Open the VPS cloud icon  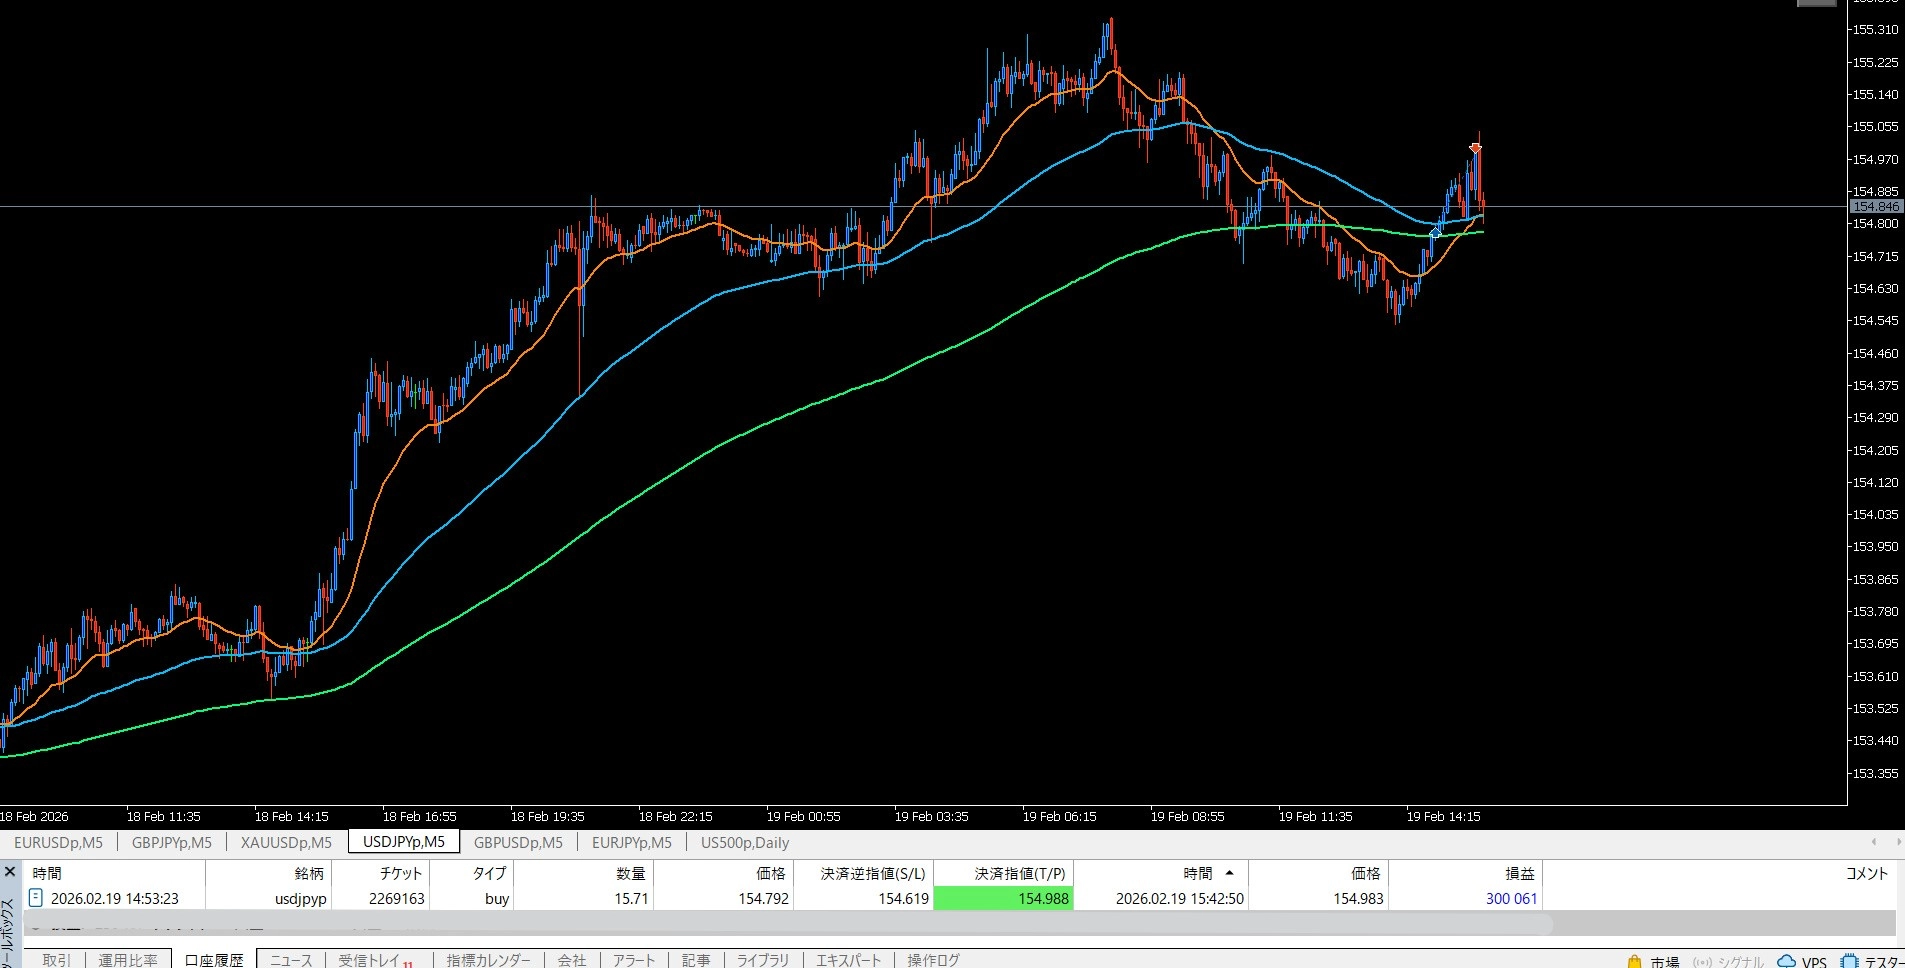tap(1786, 961)
